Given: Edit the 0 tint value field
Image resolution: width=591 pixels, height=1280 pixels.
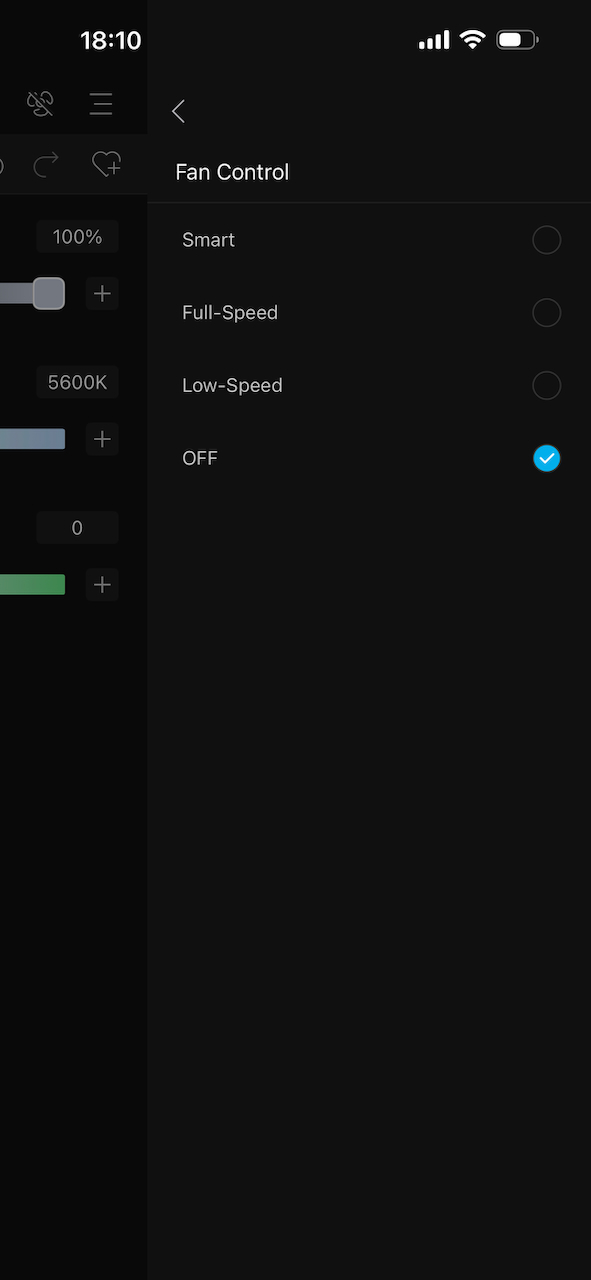Looking at the screenshot, I should (x=77, y=527).
